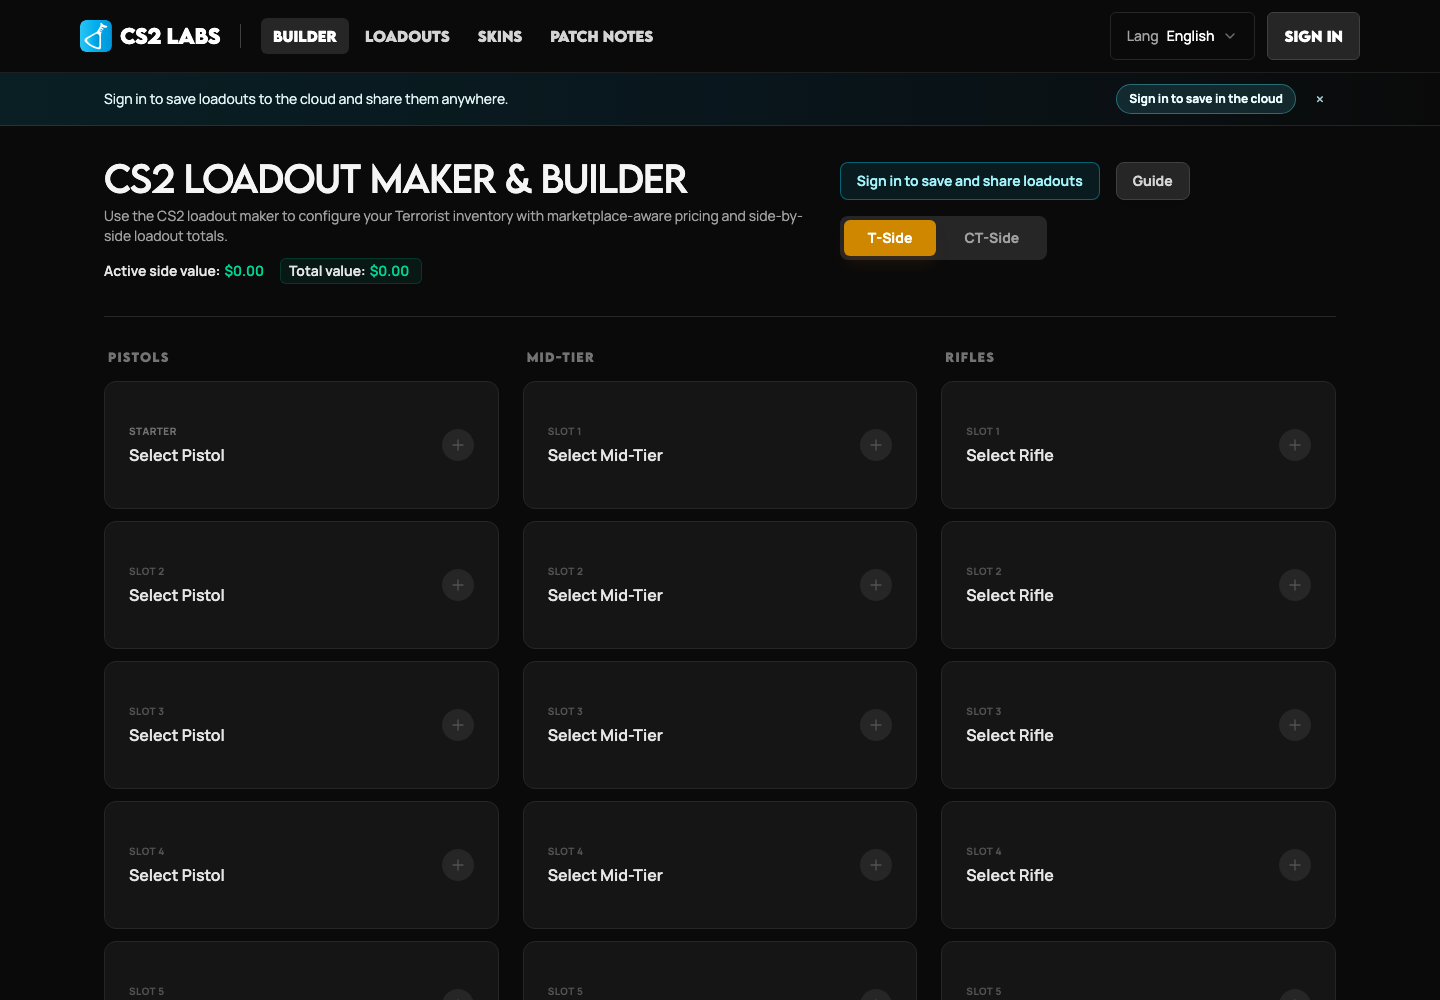Click the plus icon for Pistol Slot 2
Screen dimensions: 1440x1000
(458, 585)
